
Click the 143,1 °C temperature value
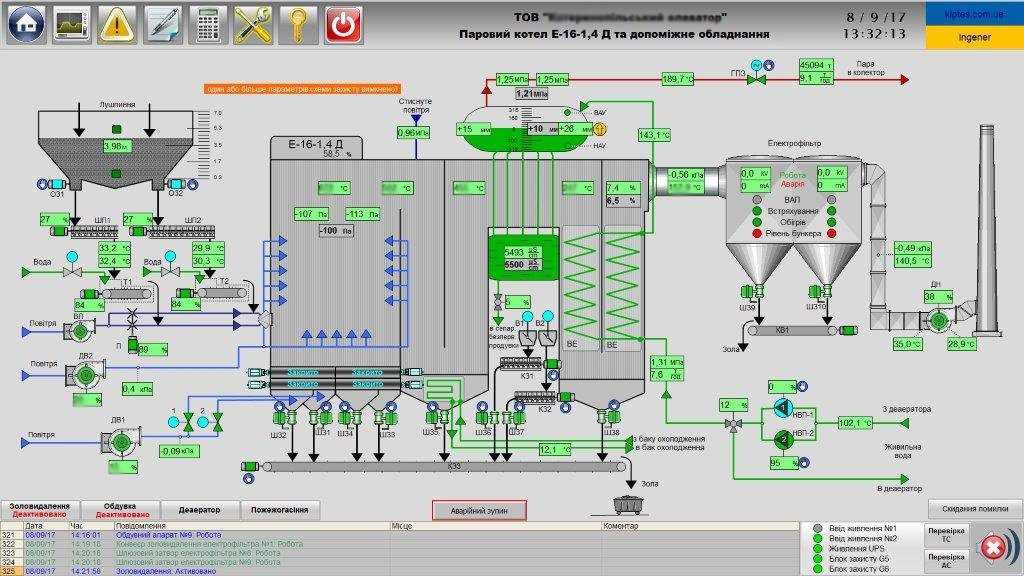654,135
